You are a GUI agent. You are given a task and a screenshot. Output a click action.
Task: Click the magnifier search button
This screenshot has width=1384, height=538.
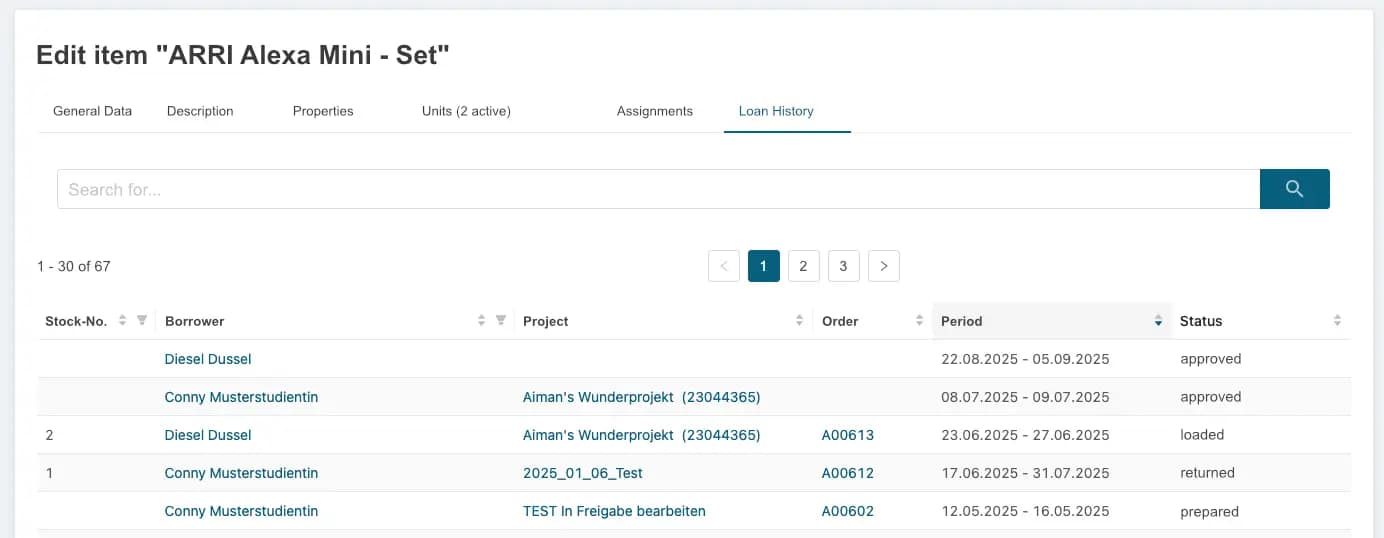coord(1294,189)
